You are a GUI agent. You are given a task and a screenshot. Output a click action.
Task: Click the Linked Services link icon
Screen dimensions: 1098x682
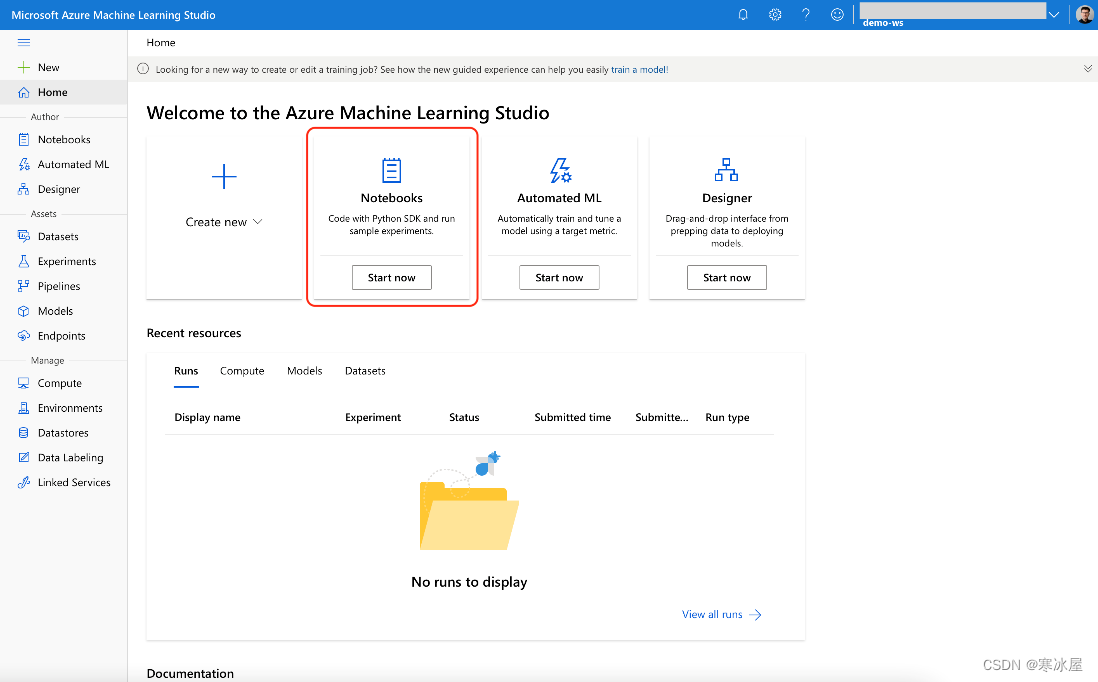(24, 482)
